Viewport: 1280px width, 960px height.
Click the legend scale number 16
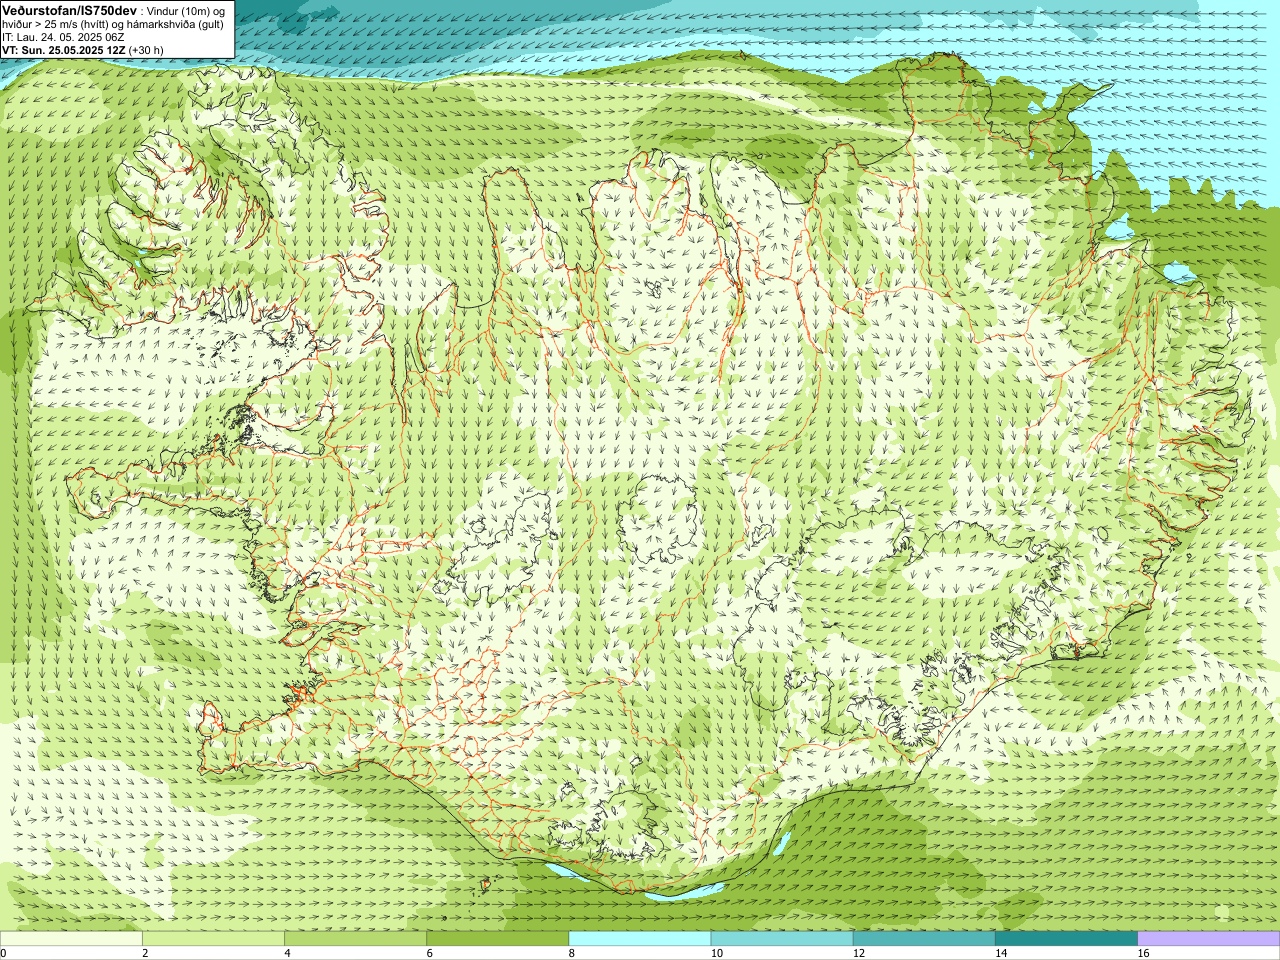[1143, 953]
